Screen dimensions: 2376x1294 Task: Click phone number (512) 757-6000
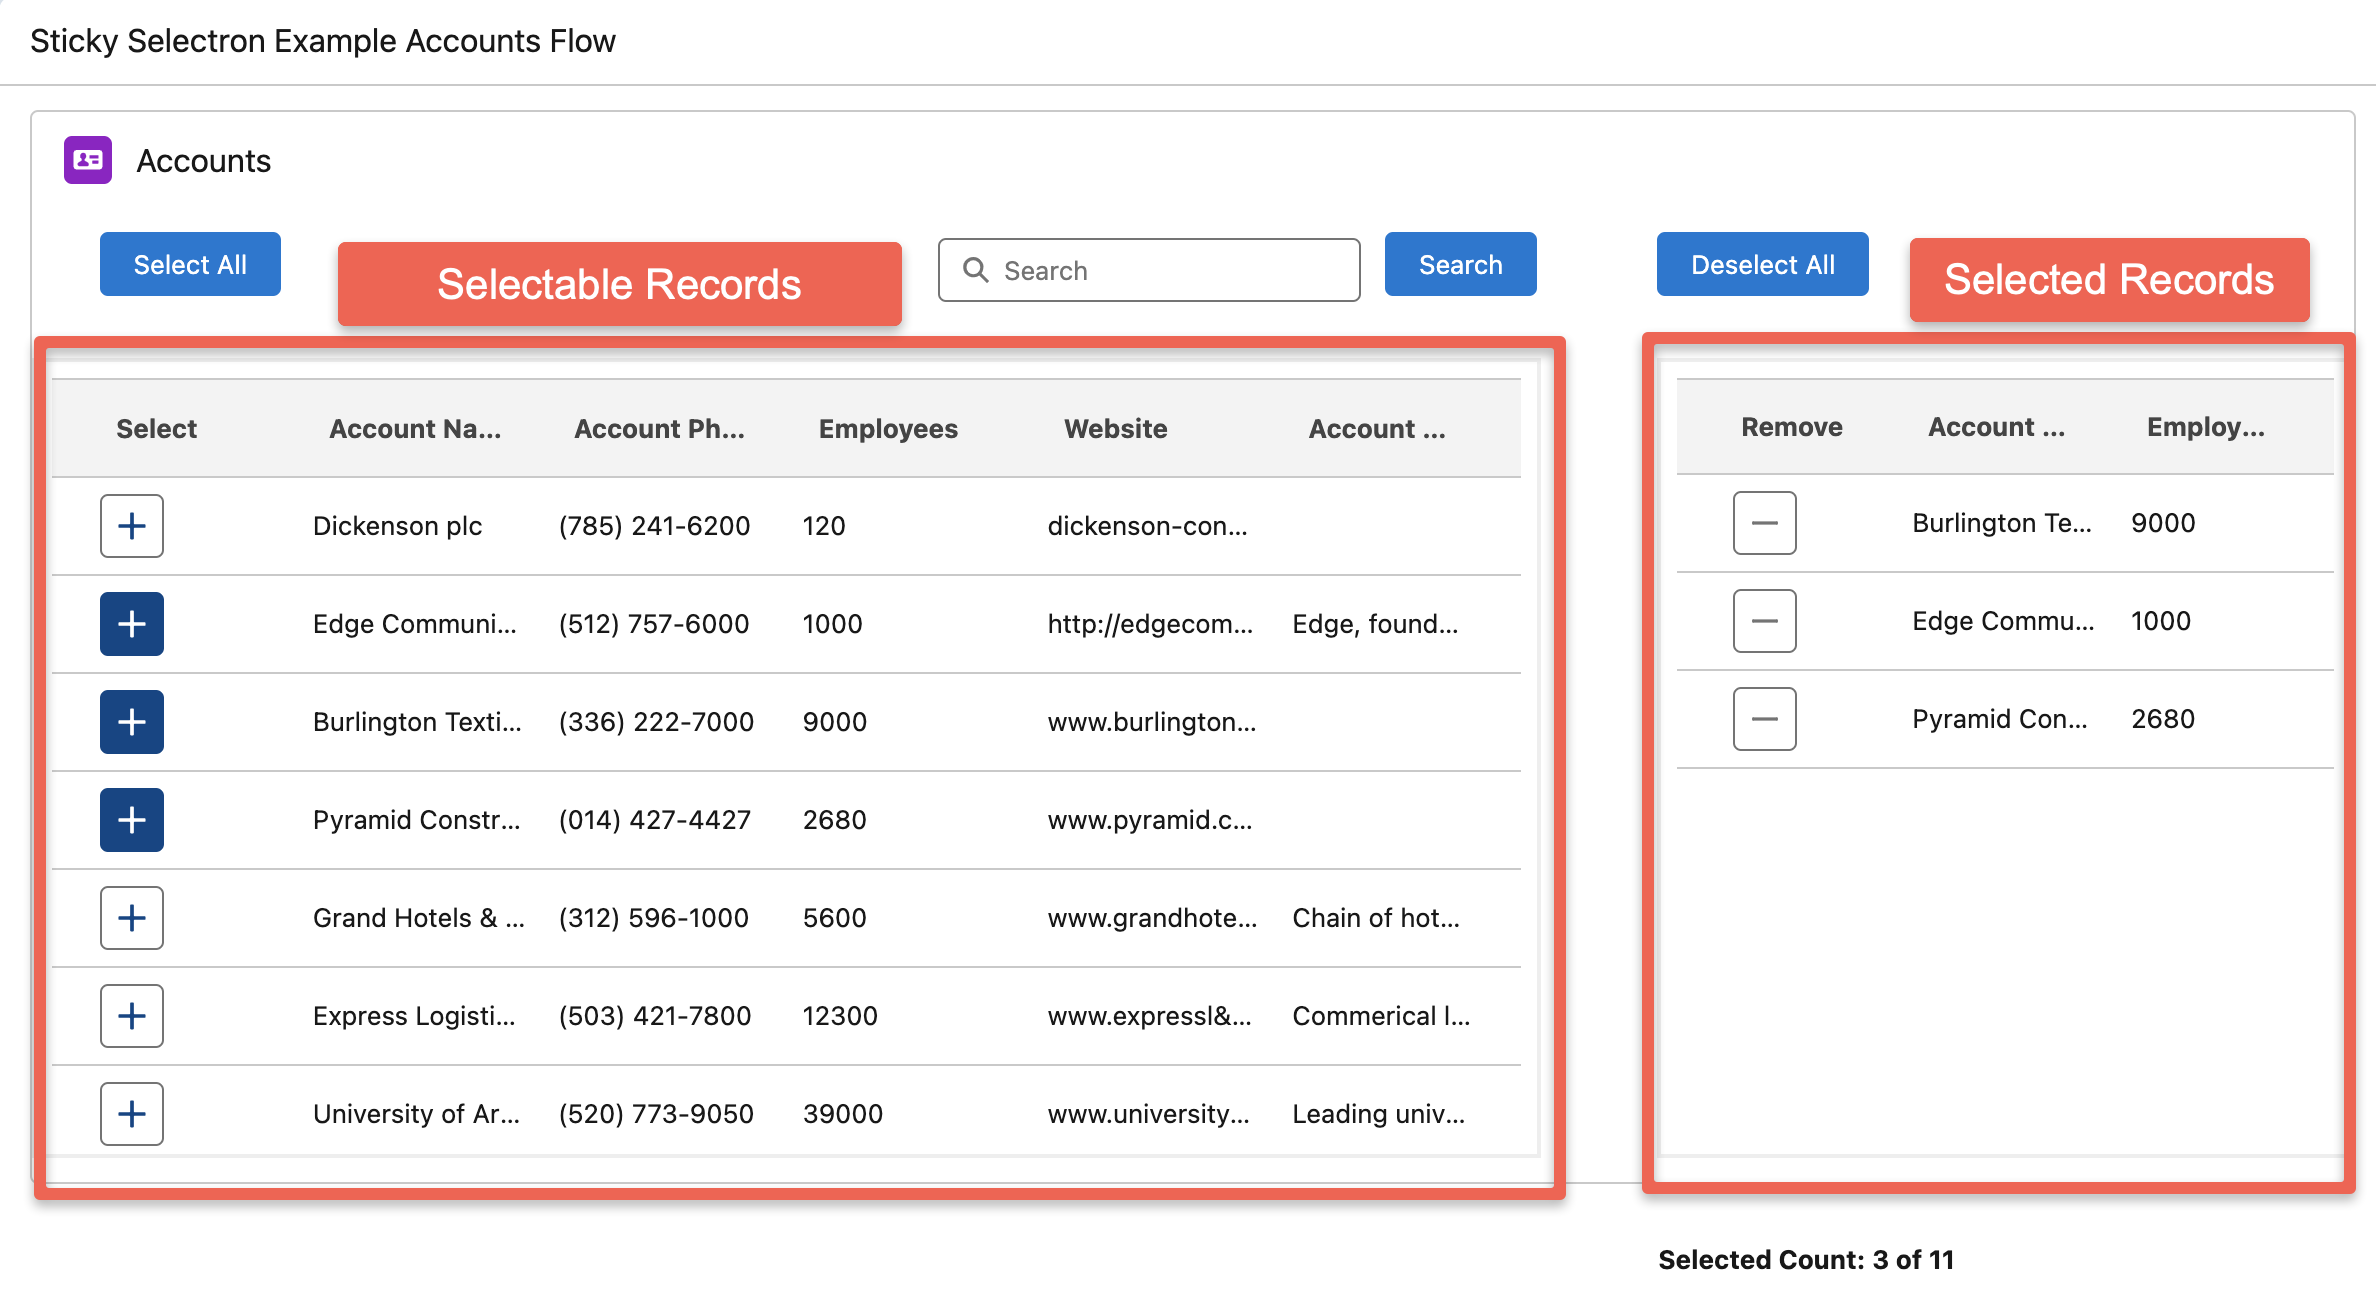(x=654, y=624)
